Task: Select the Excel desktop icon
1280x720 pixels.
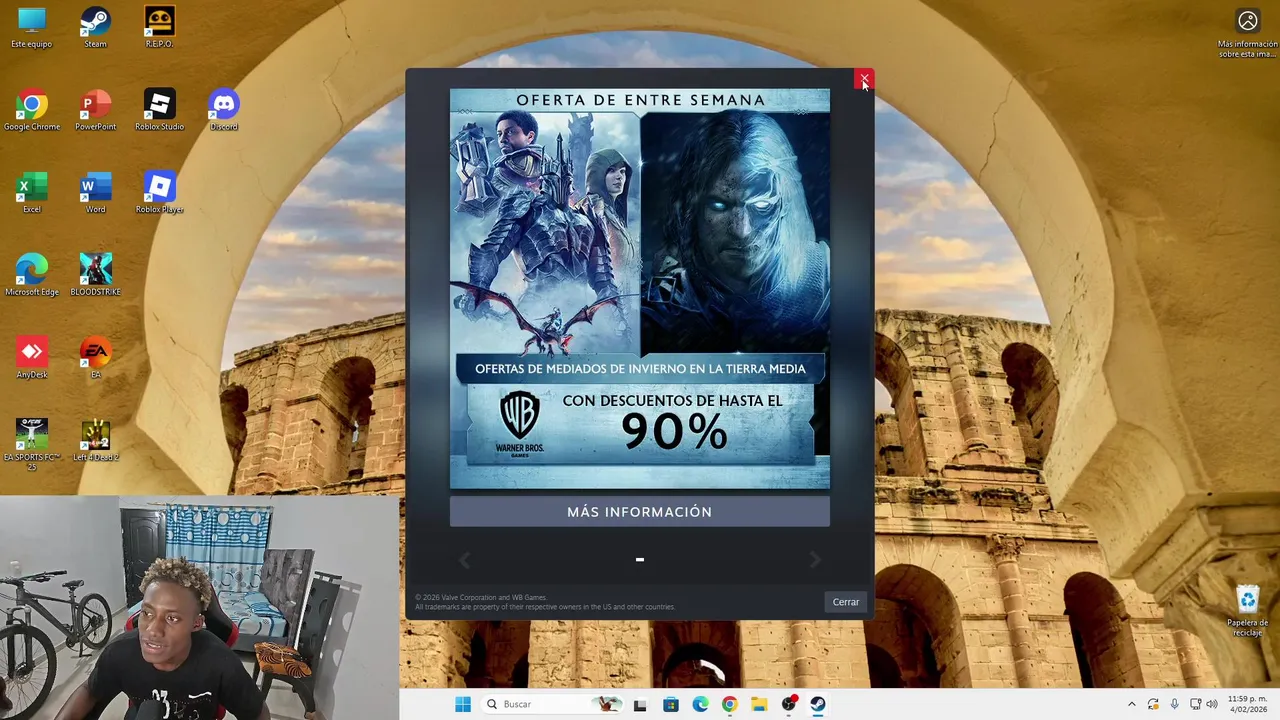Action: point(31,192)
